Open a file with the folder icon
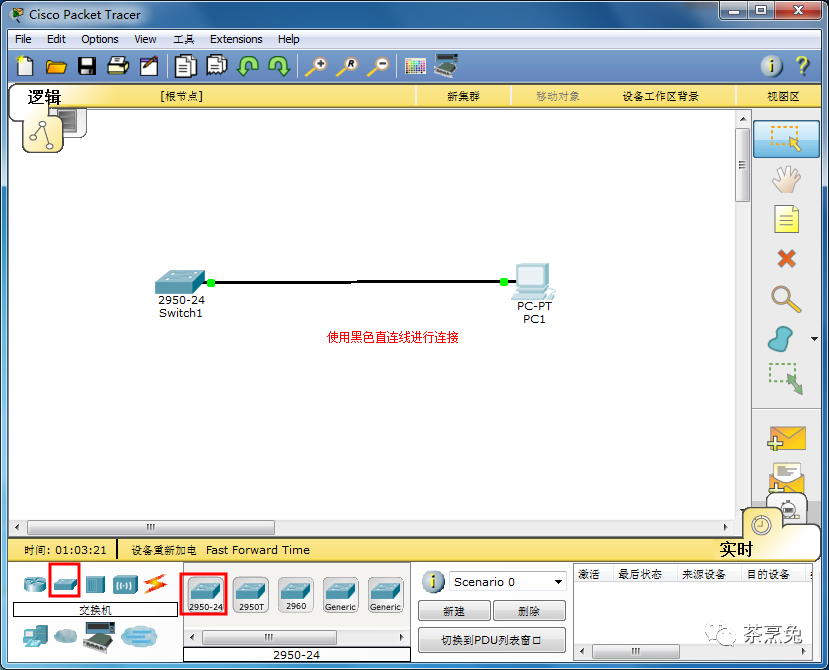The width and height of the screenshot is (829, 670). (x=56, y=66)
